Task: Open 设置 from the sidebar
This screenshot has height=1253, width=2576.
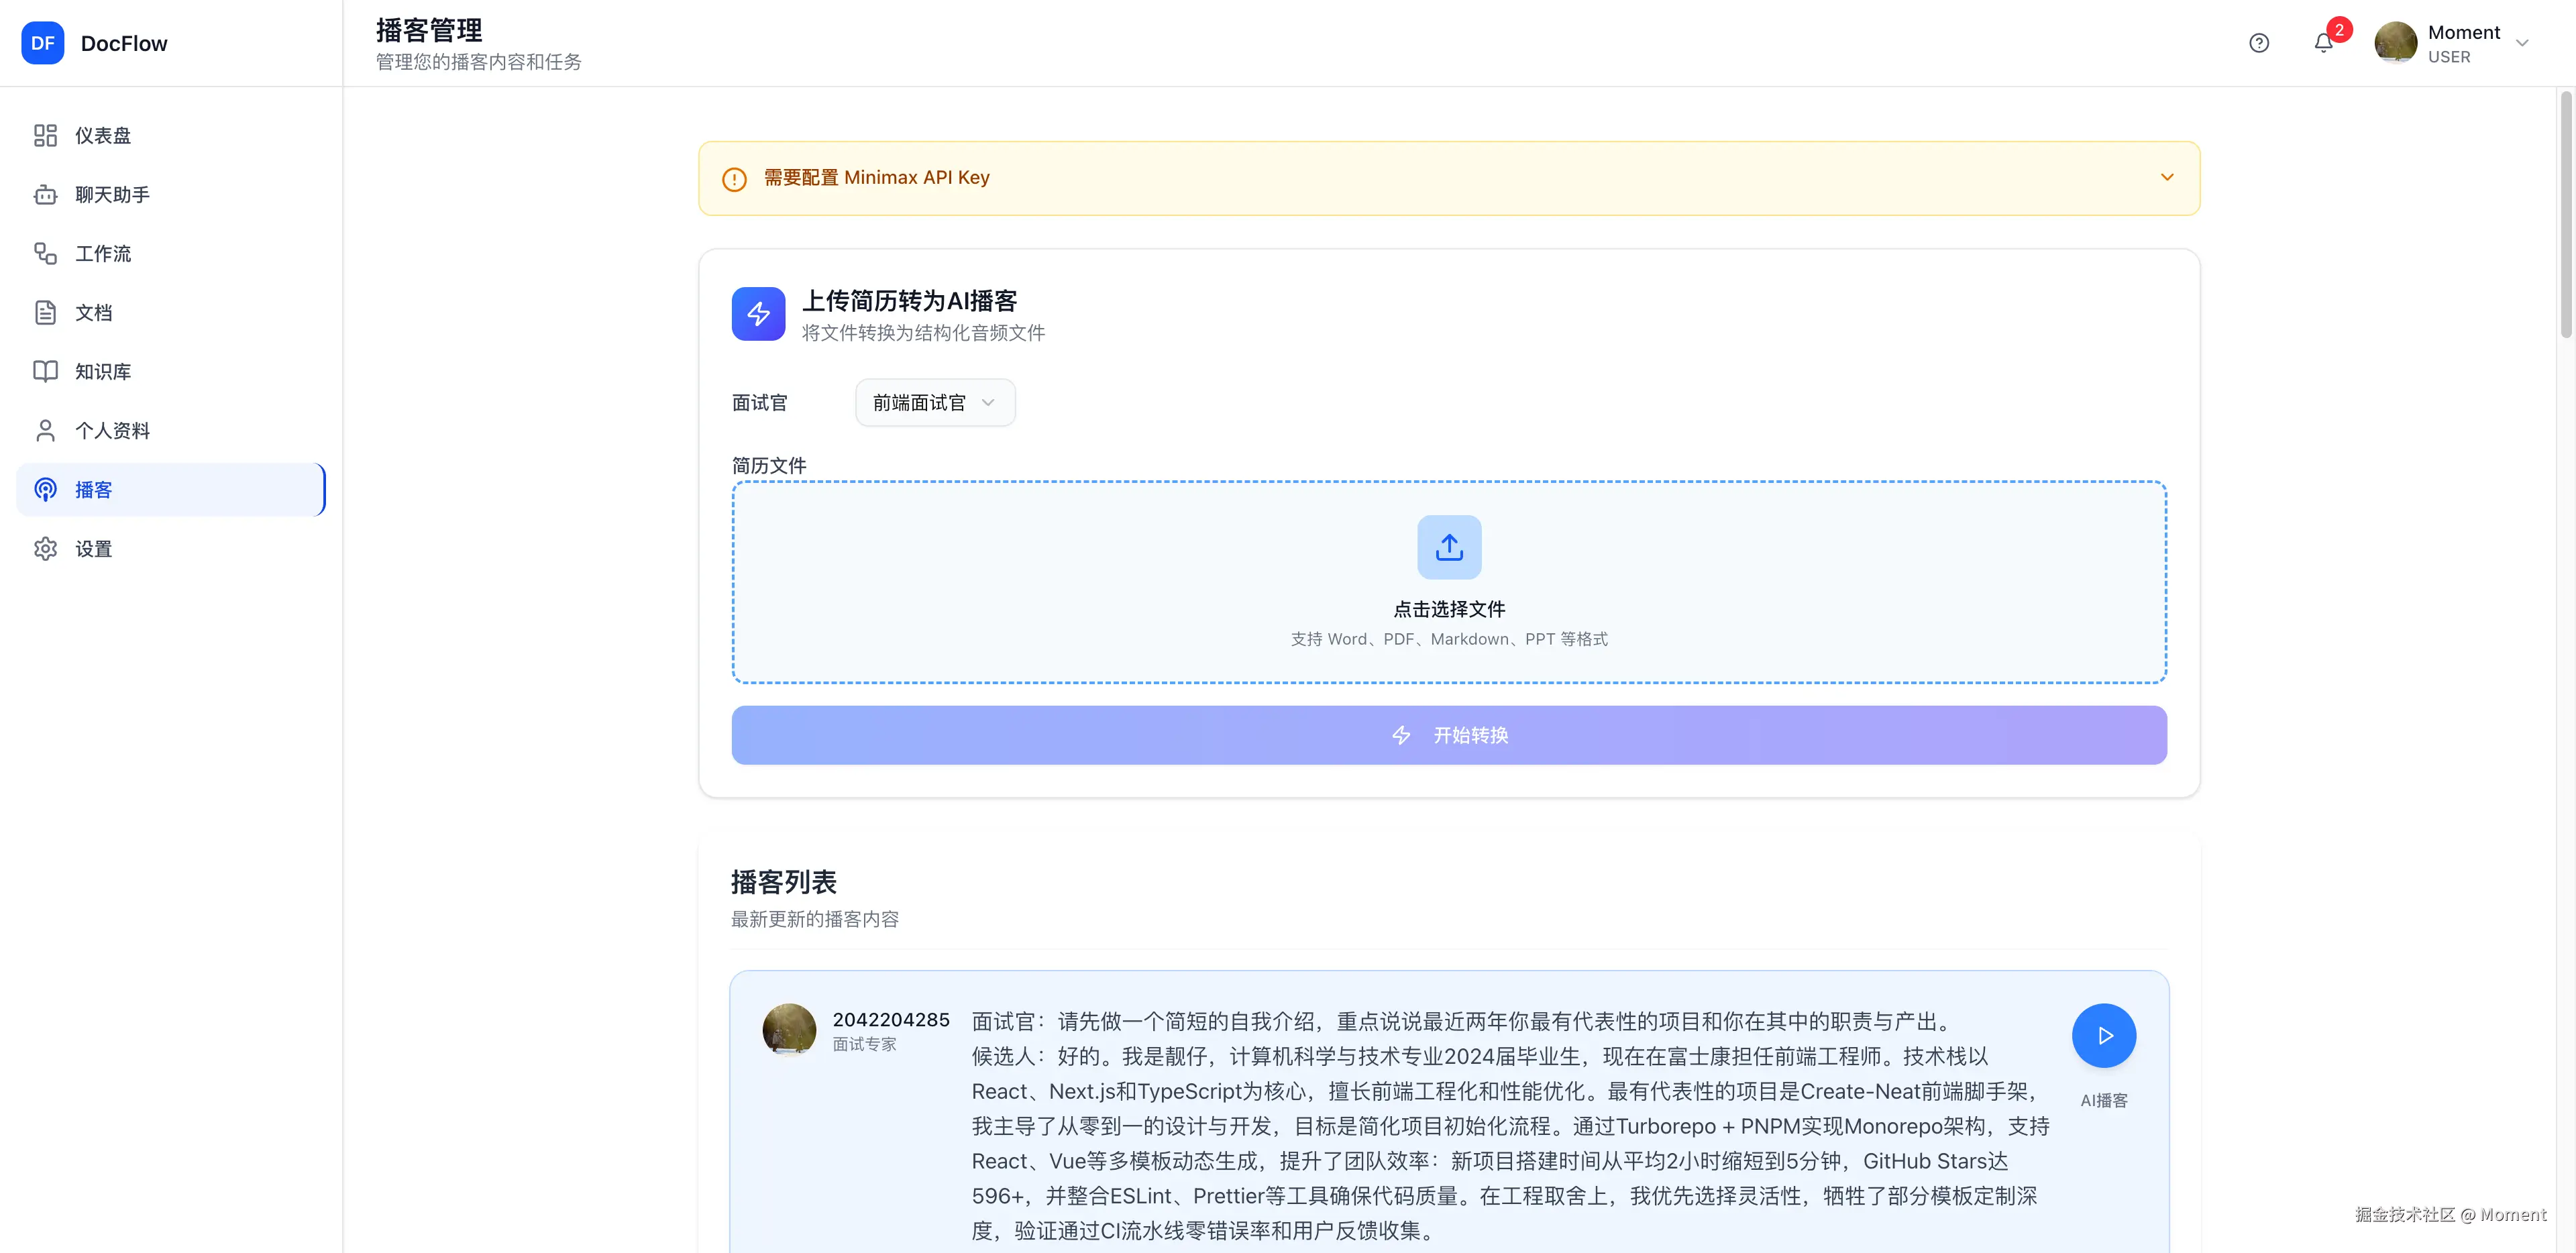Action: (93, 549)
